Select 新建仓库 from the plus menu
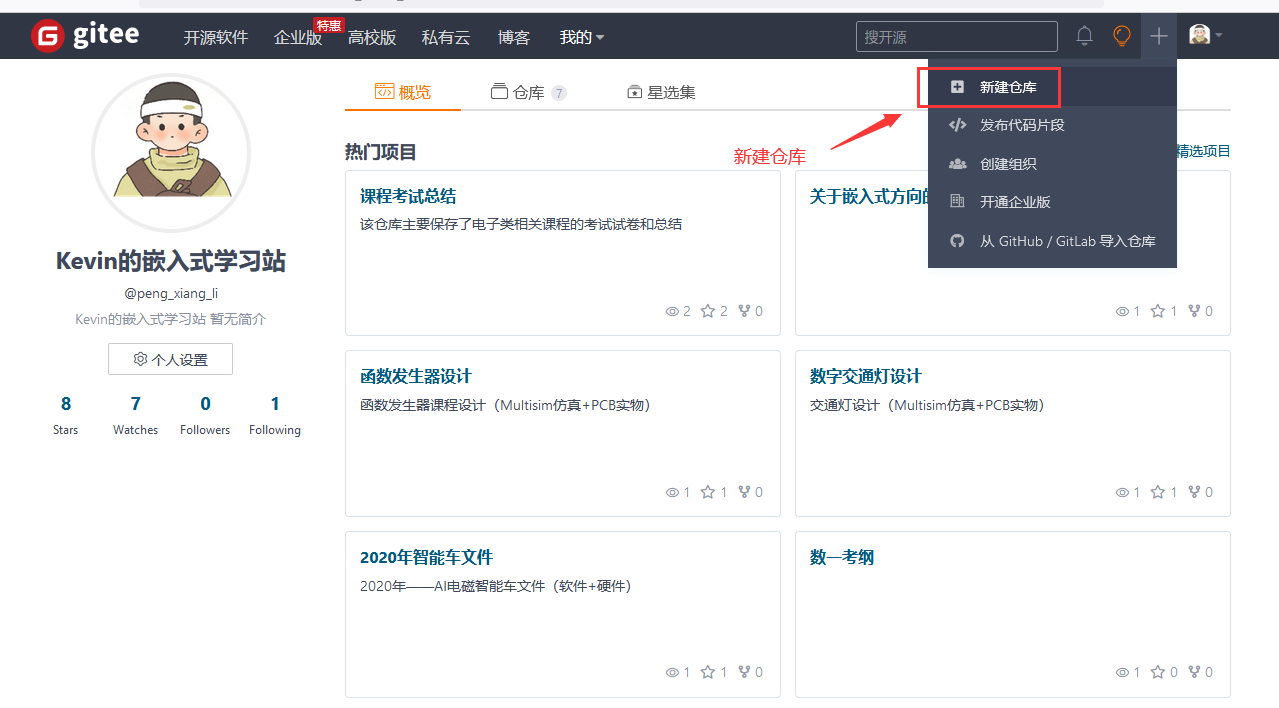This screenshot has height=708, width=1279. pyautogui.click(x=1008, y=87)
